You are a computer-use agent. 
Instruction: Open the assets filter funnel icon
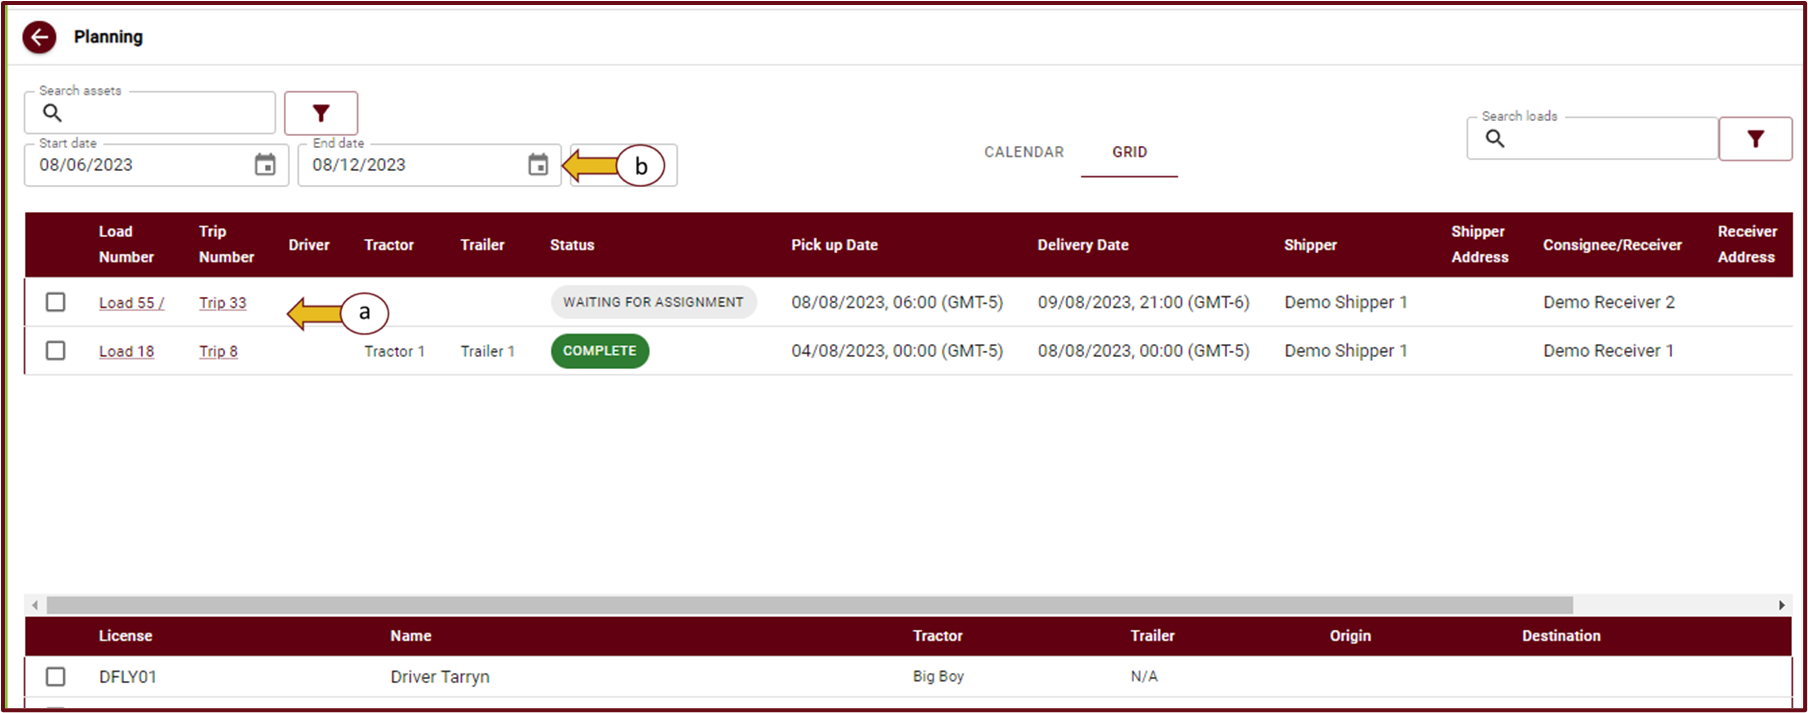[321, 113]
